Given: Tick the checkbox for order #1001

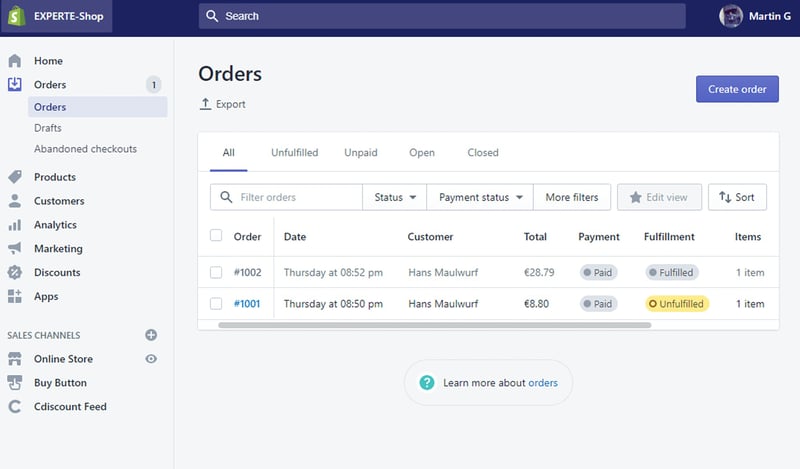Looking at the screenshot, I should (216, 304).
